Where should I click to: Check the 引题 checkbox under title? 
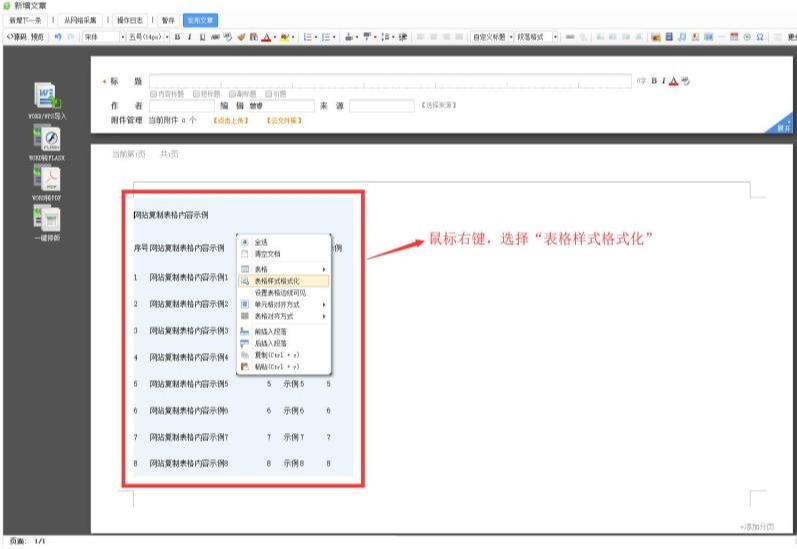coord(270,93)
